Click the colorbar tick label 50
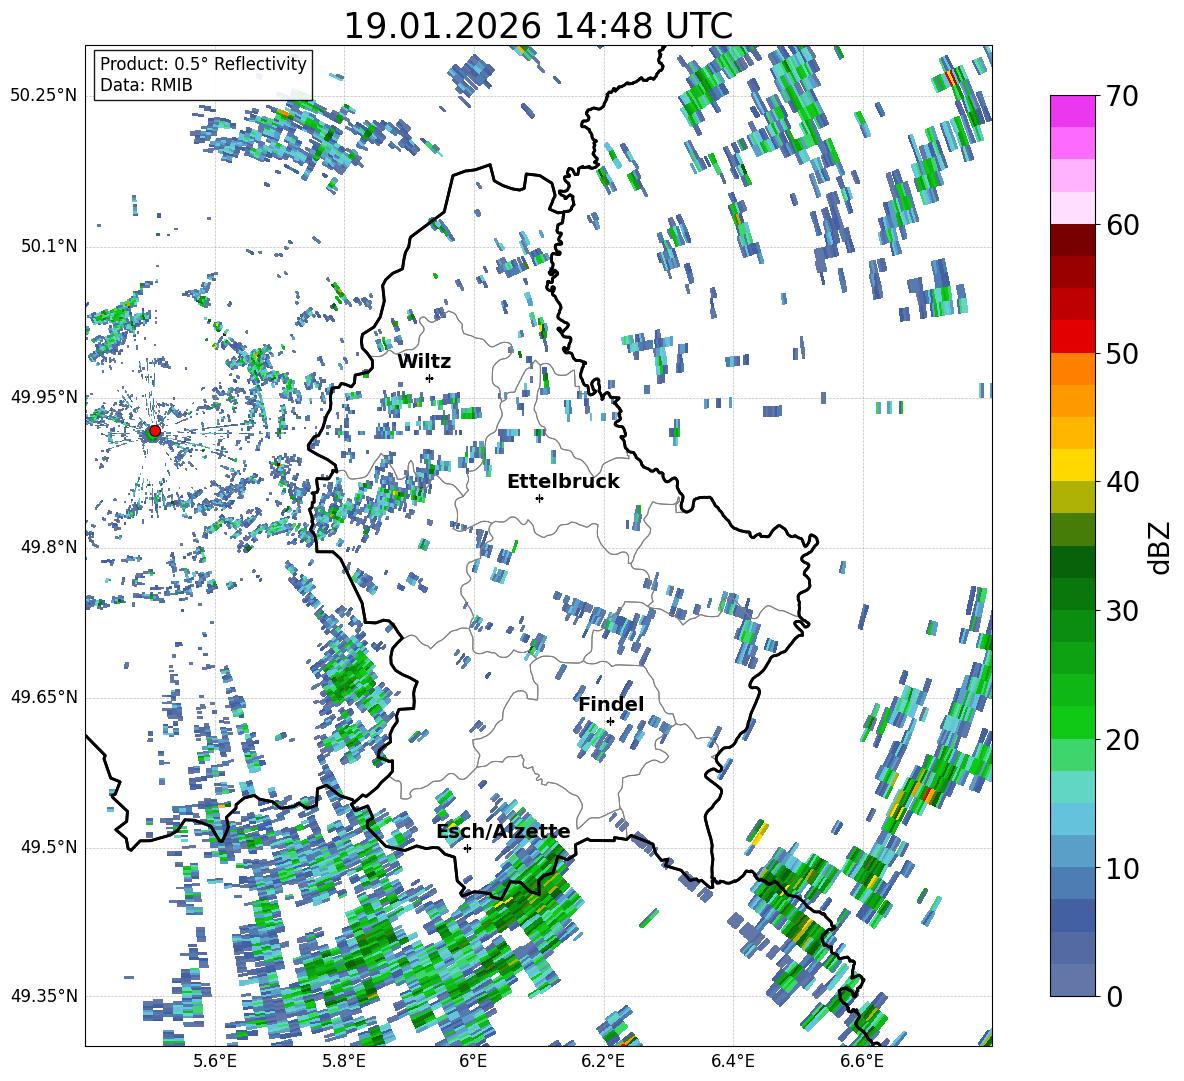The image size is (1184, 1081). pyautogui.click(x=1122, y=354)
